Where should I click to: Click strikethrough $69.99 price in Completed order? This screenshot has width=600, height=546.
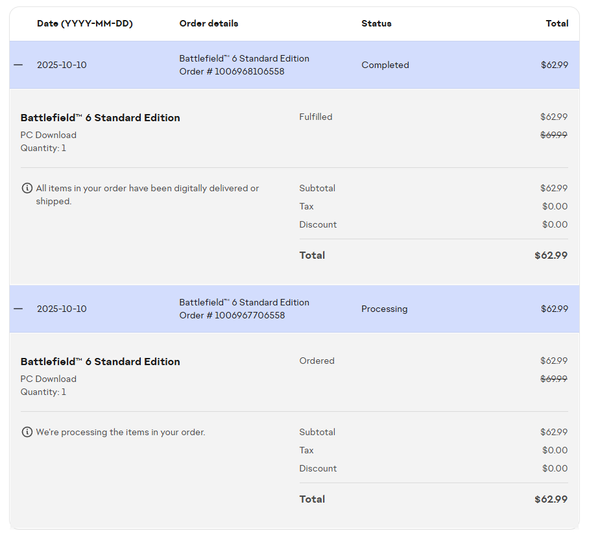[x=554, y=135]
